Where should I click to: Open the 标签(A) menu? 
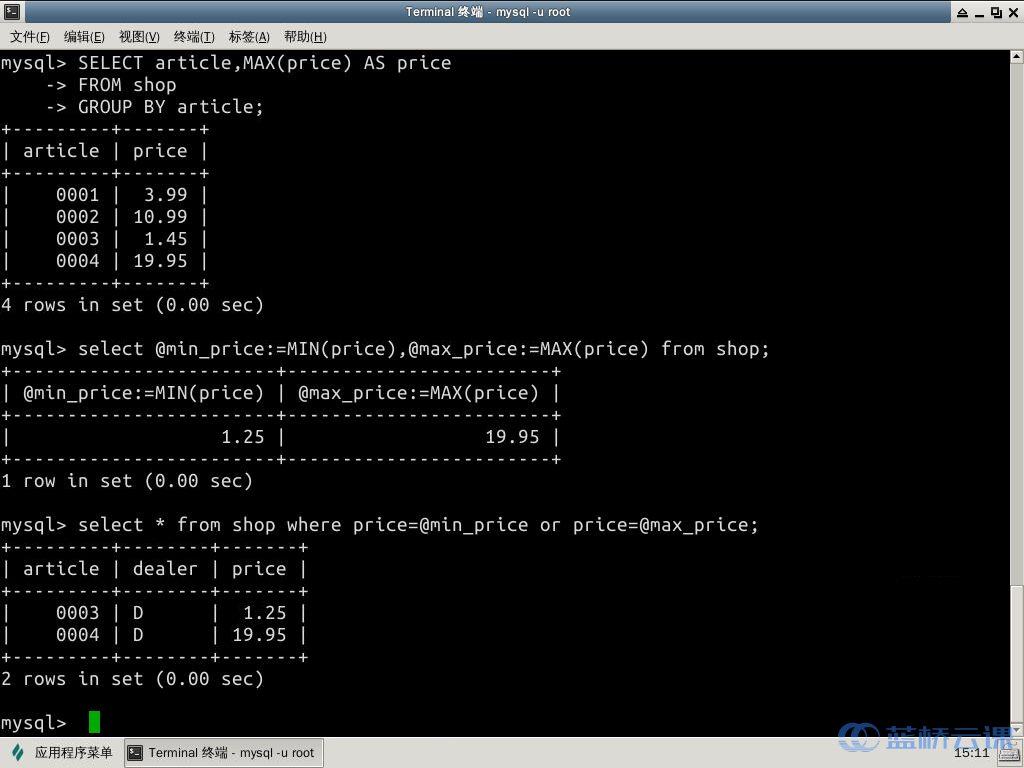249,37
